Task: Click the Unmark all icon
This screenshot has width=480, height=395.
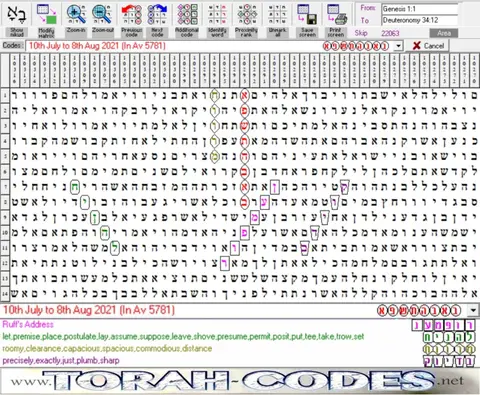Action: point(277,14)
